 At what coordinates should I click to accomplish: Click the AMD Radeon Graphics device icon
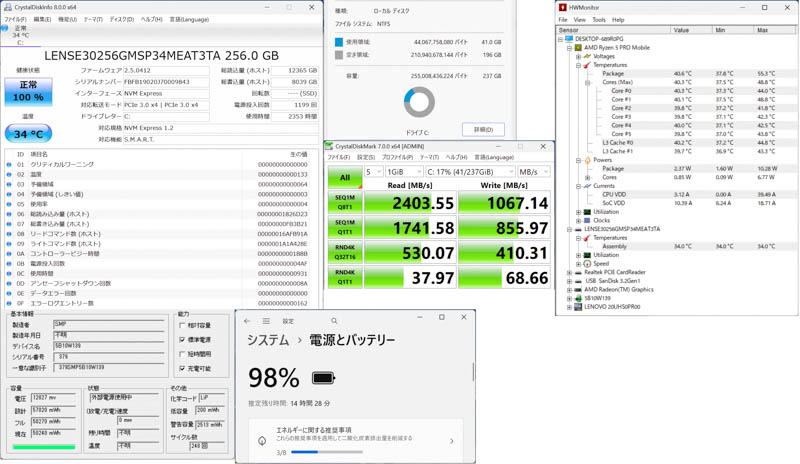click(579, 289)
